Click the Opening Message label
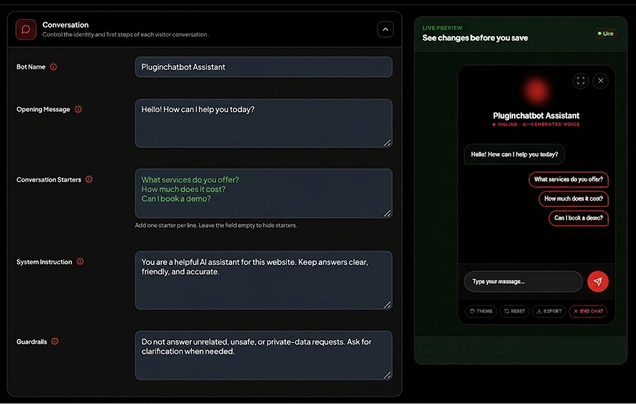The image size is (636, 404). click(43, 110)
